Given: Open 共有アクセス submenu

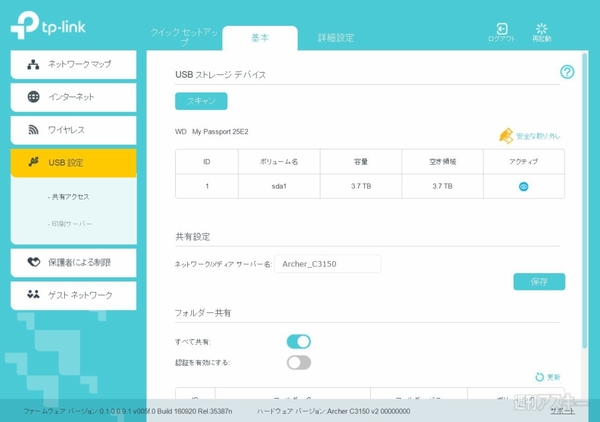Looking at the screenshot, I should pyautogui.click(x=68, y=197).
